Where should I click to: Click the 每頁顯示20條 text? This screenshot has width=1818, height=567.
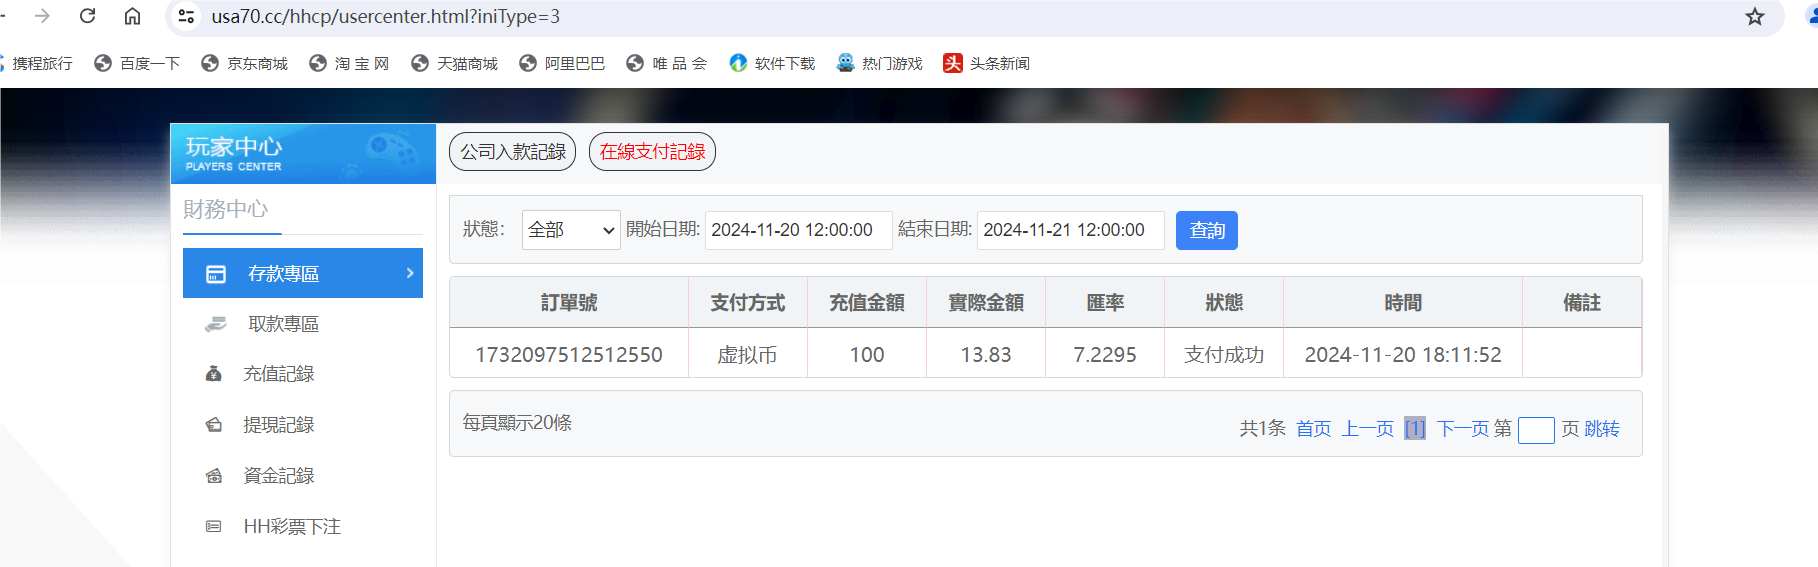(517, 423)
